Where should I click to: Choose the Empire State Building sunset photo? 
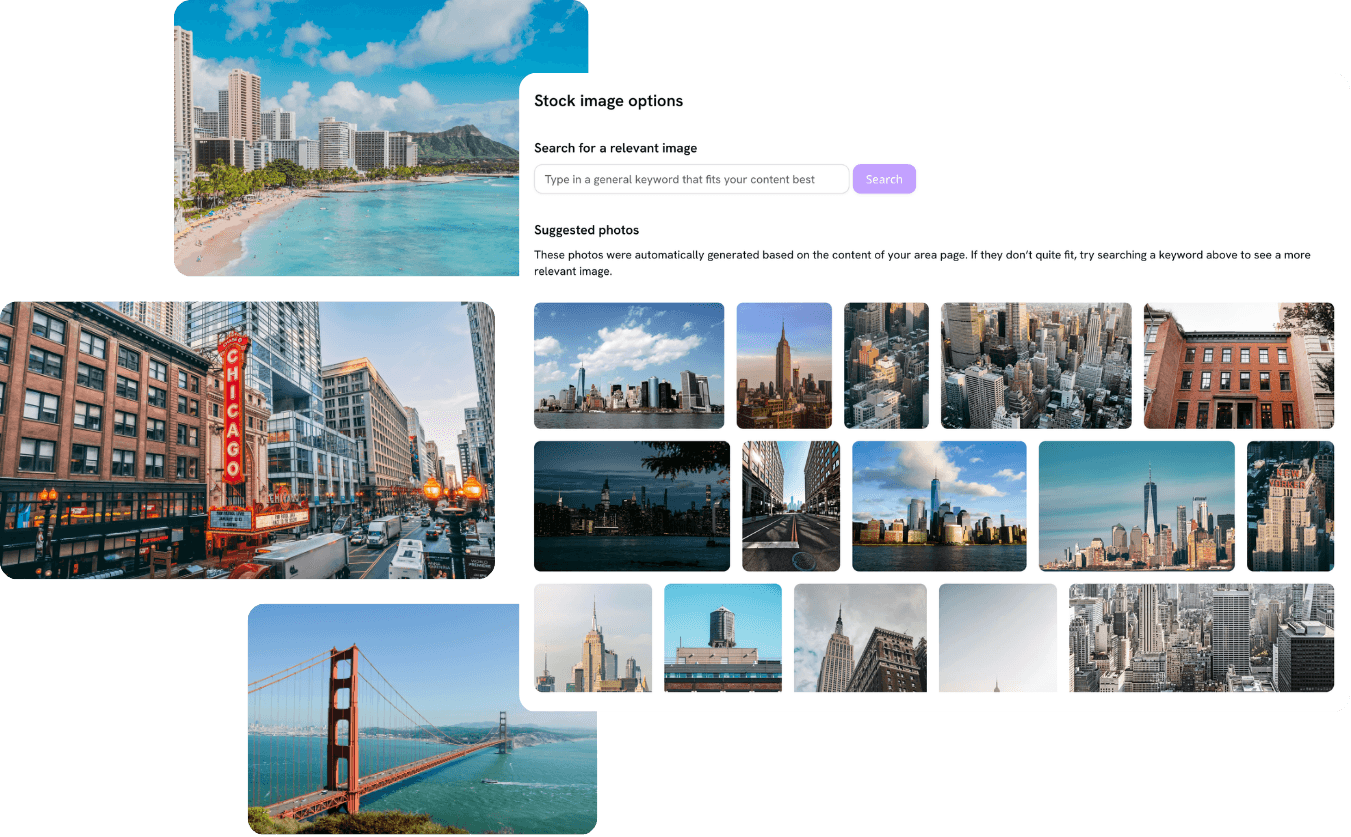click(784, 365)
